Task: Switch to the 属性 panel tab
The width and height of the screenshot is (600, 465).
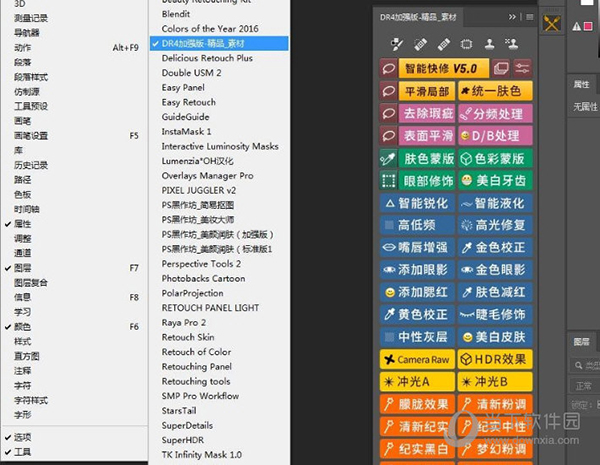Action: click(581, 84)
